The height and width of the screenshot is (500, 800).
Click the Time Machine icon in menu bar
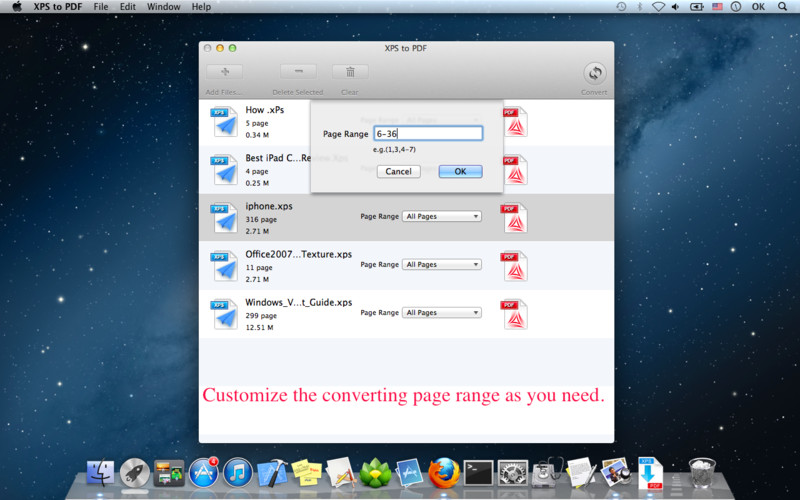[x=621, y=7]
